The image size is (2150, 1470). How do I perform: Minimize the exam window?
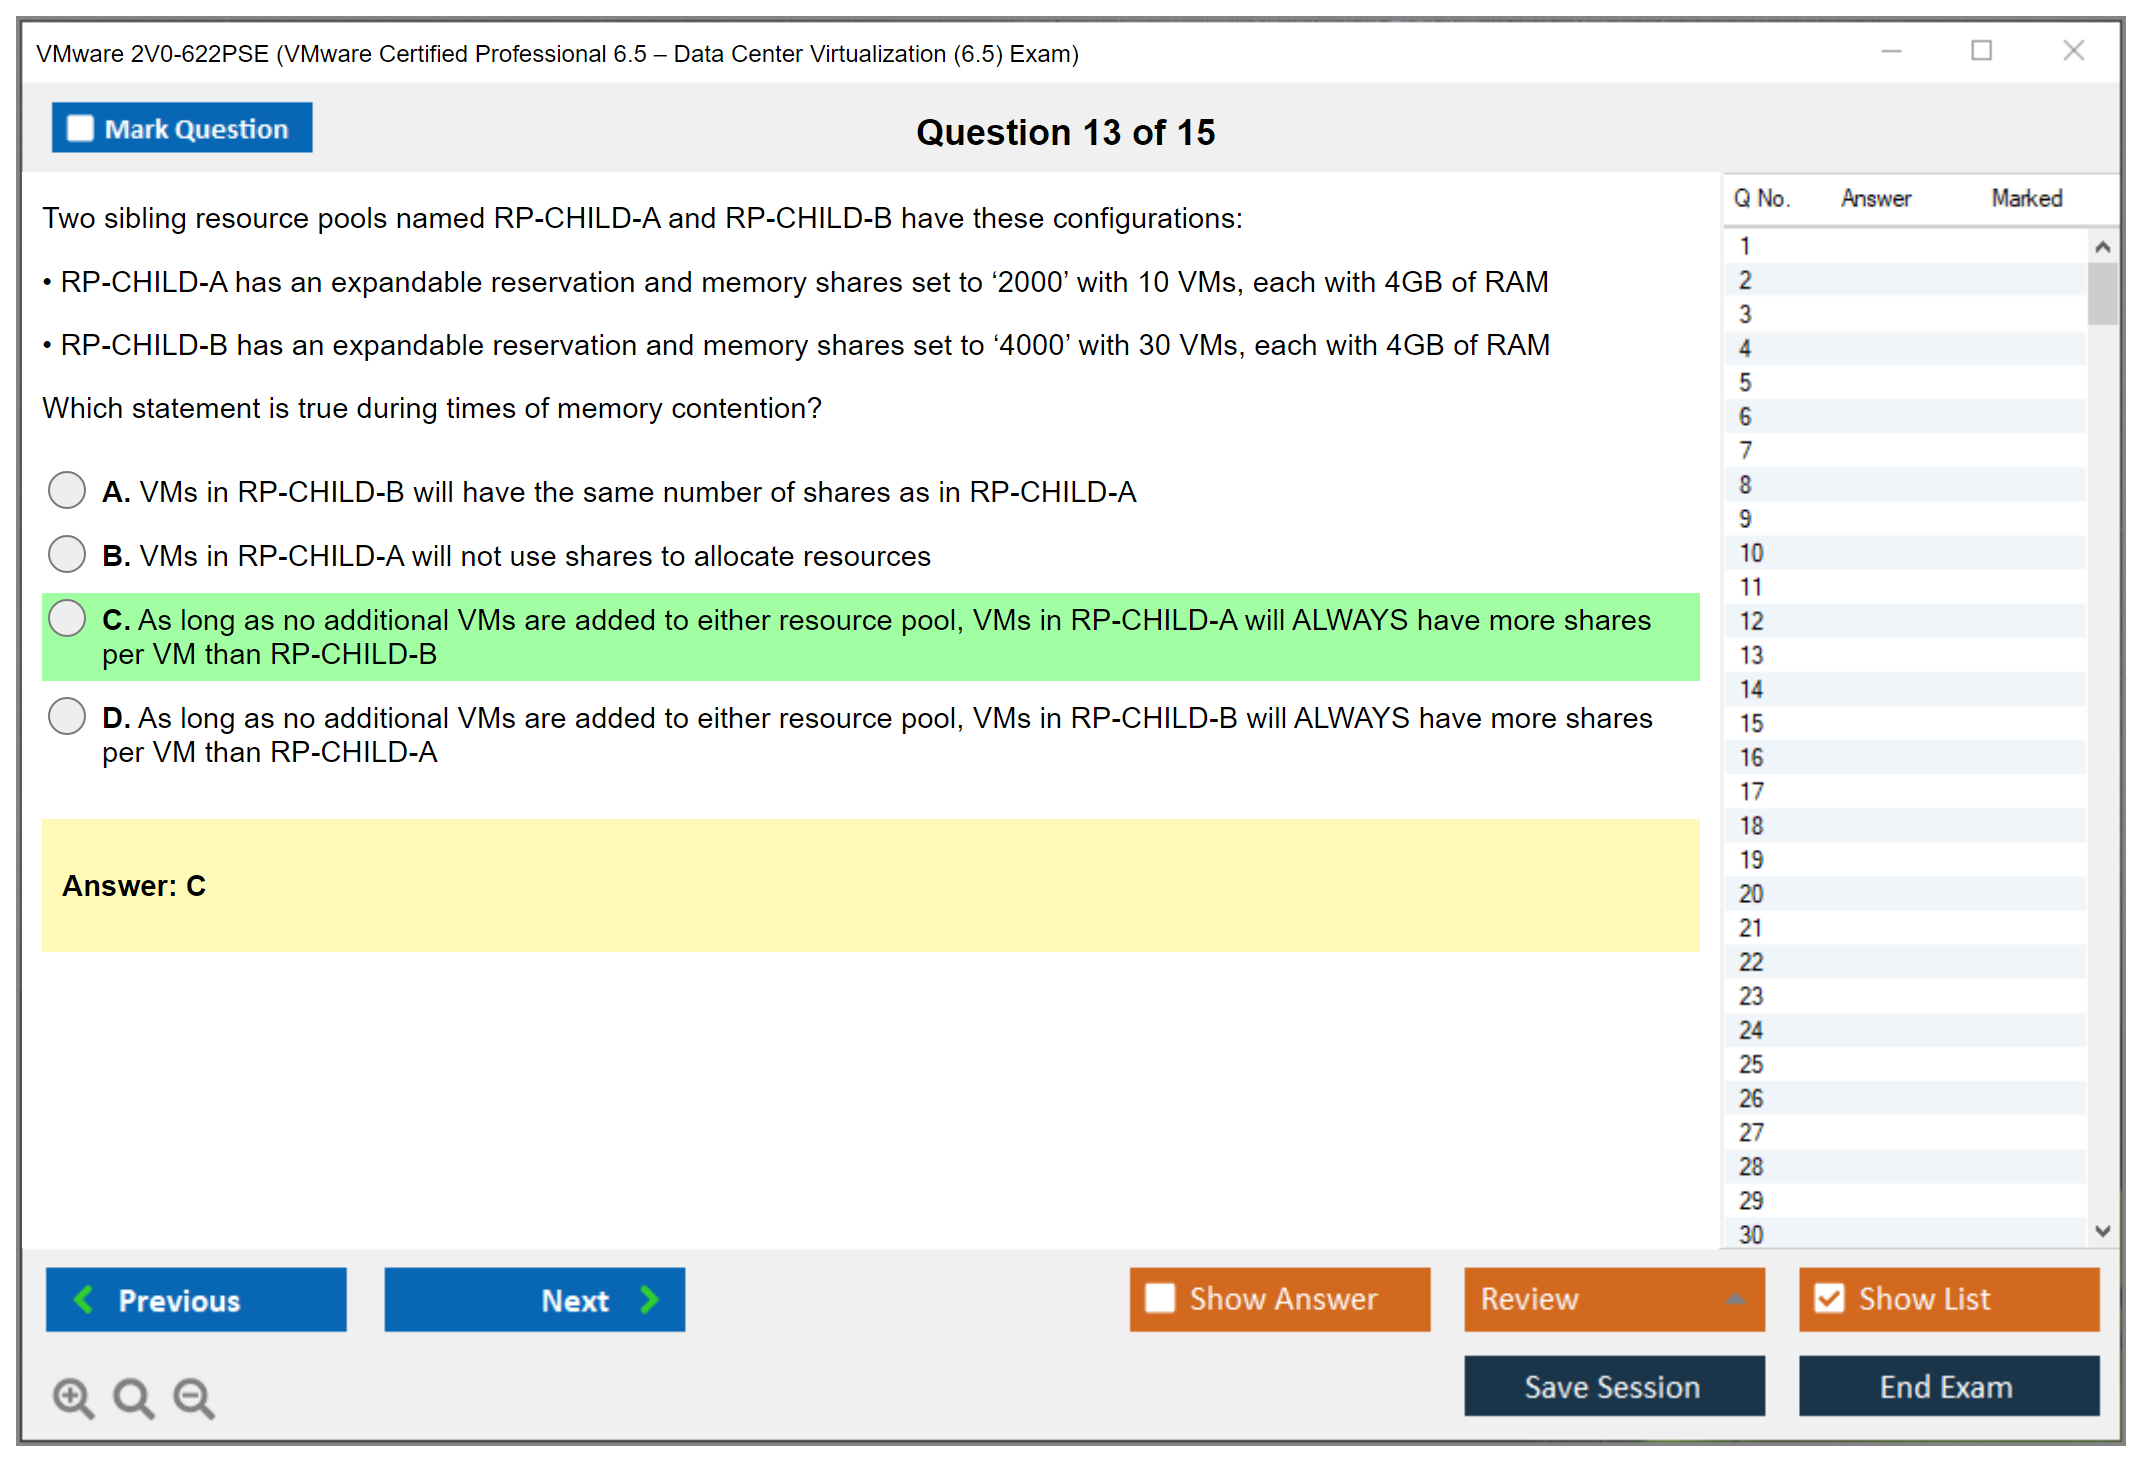tap(1891, 51)
